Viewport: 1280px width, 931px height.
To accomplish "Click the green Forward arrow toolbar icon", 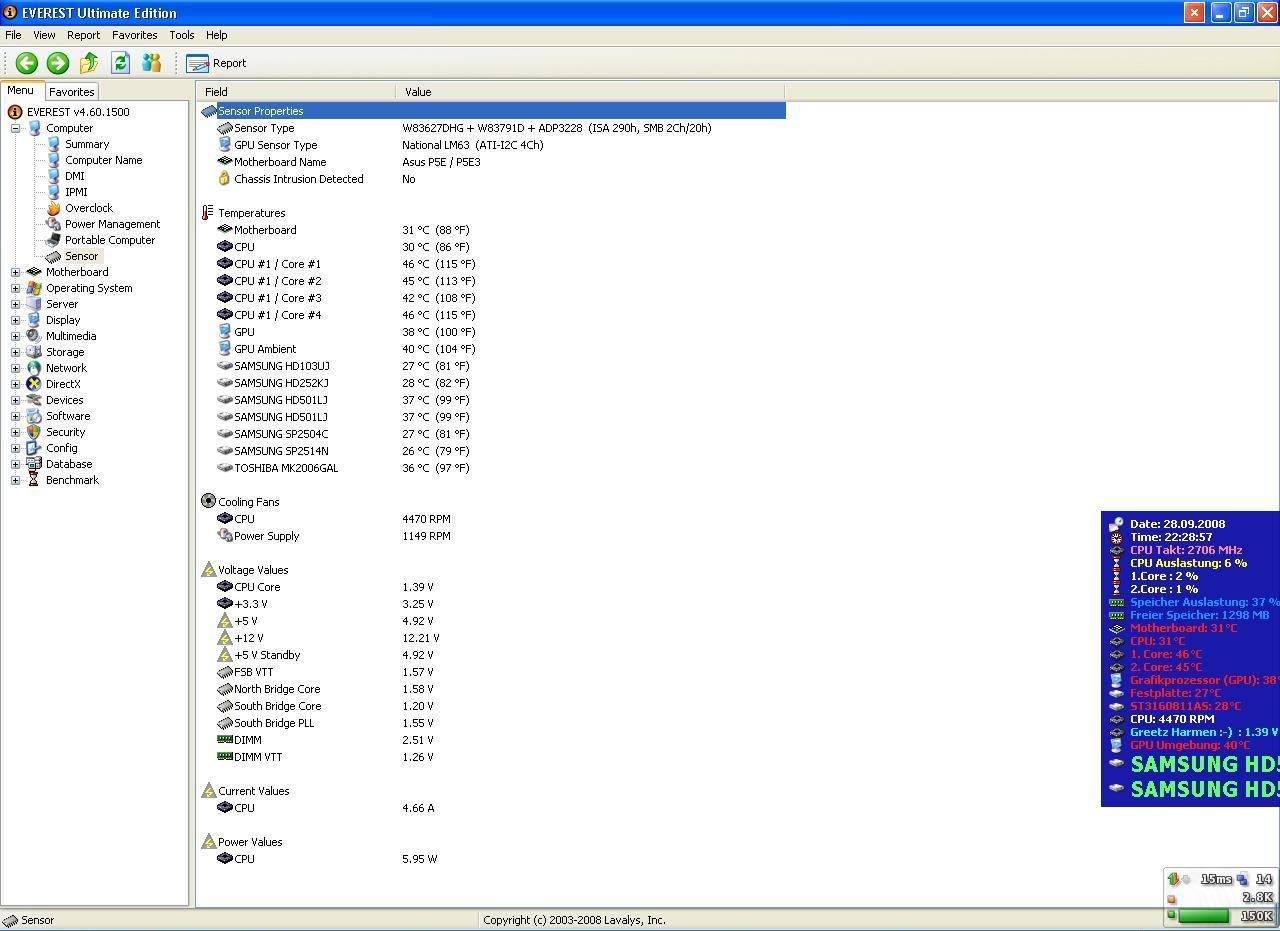I will 58,63.
